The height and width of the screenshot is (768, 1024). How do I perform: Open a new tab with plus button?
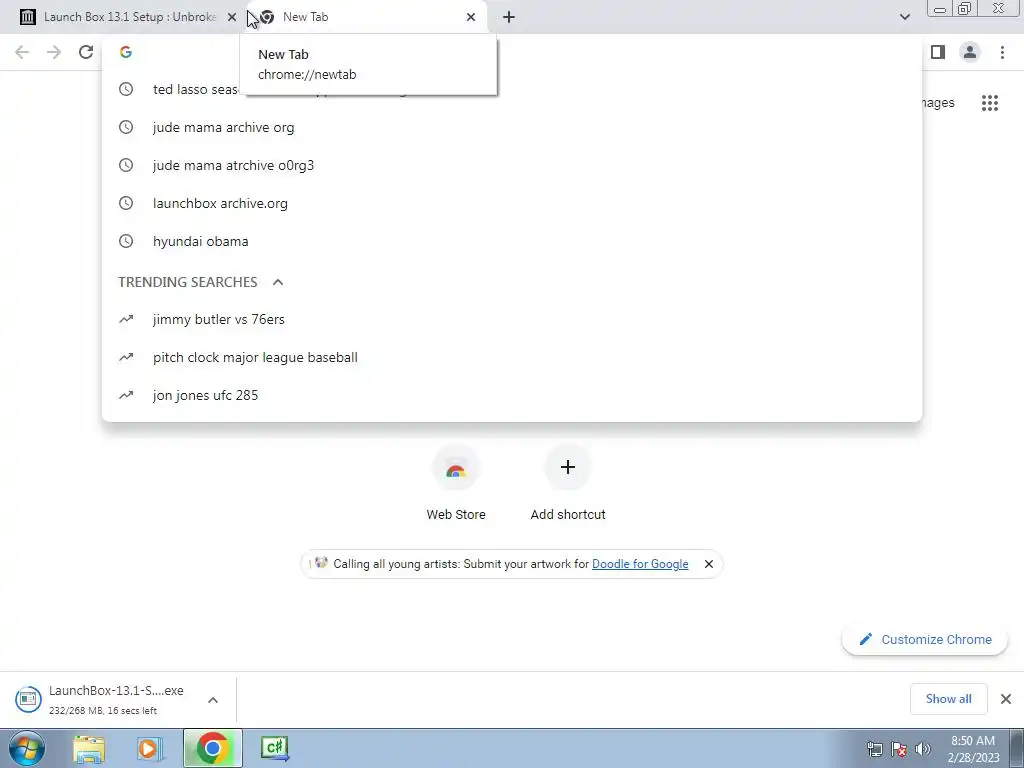(x=509, y=17)
